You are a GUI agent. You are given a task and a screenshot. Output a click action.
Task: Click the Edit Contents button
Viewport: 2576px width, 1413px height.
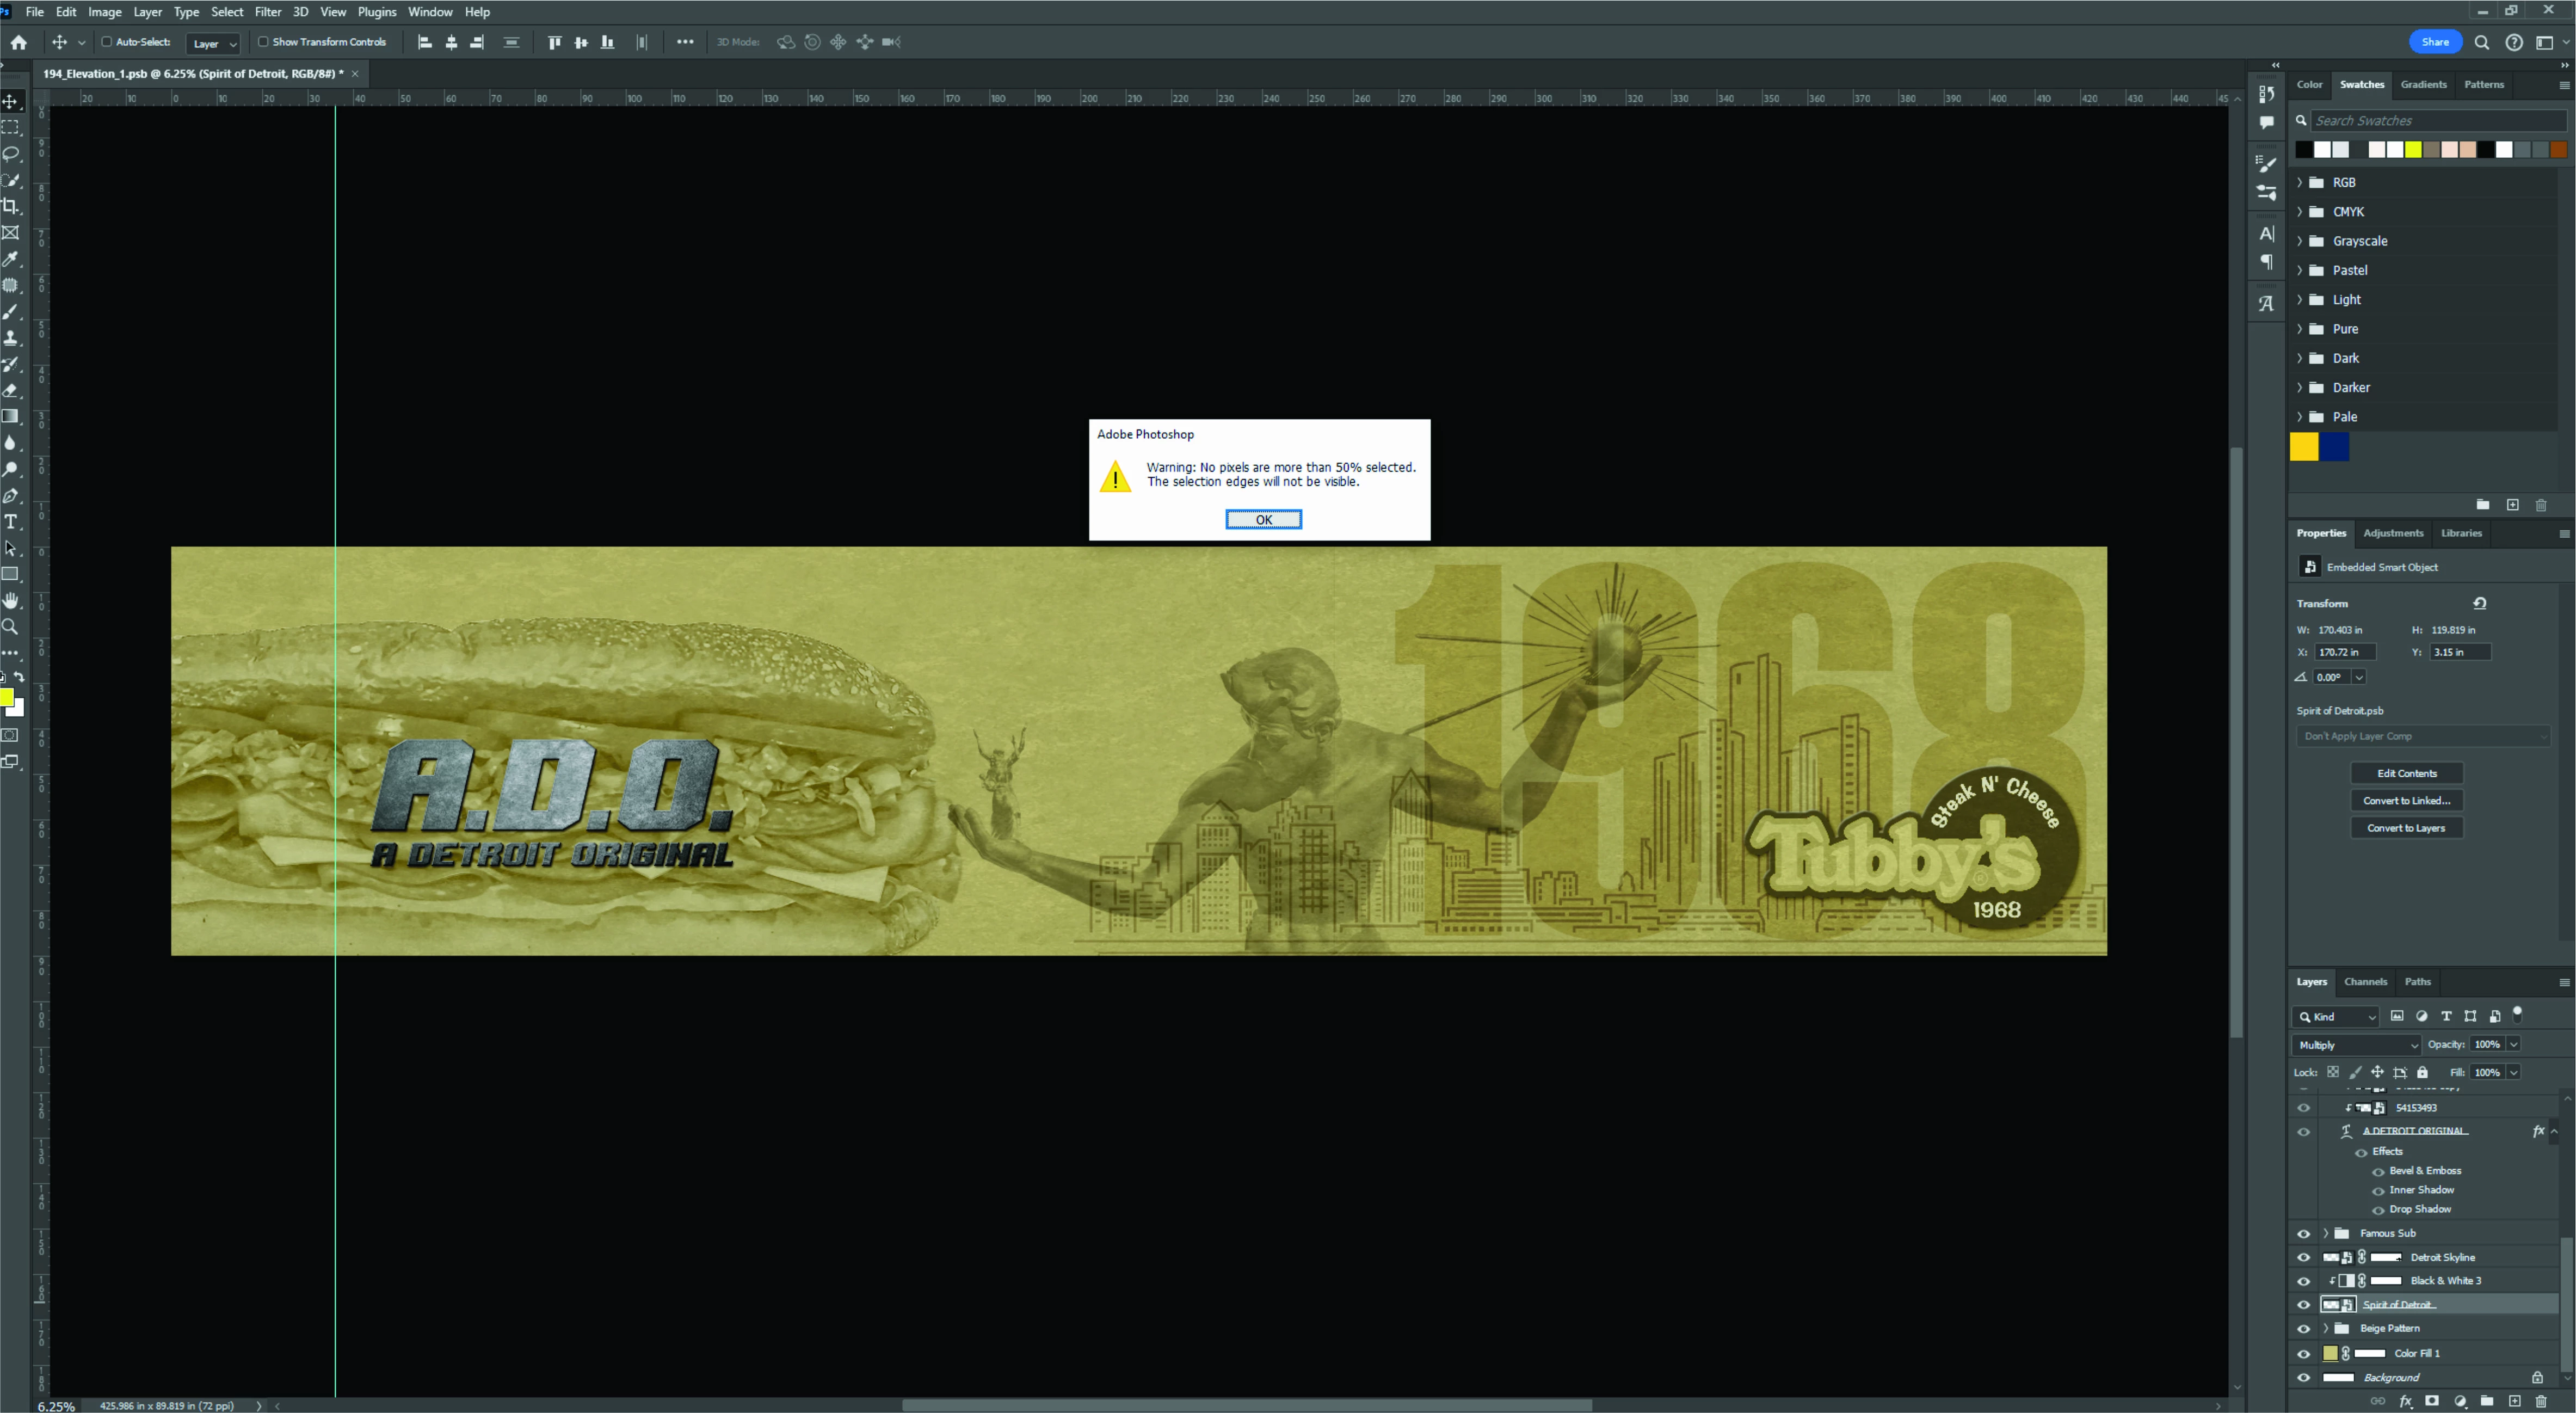(2406, 773)
